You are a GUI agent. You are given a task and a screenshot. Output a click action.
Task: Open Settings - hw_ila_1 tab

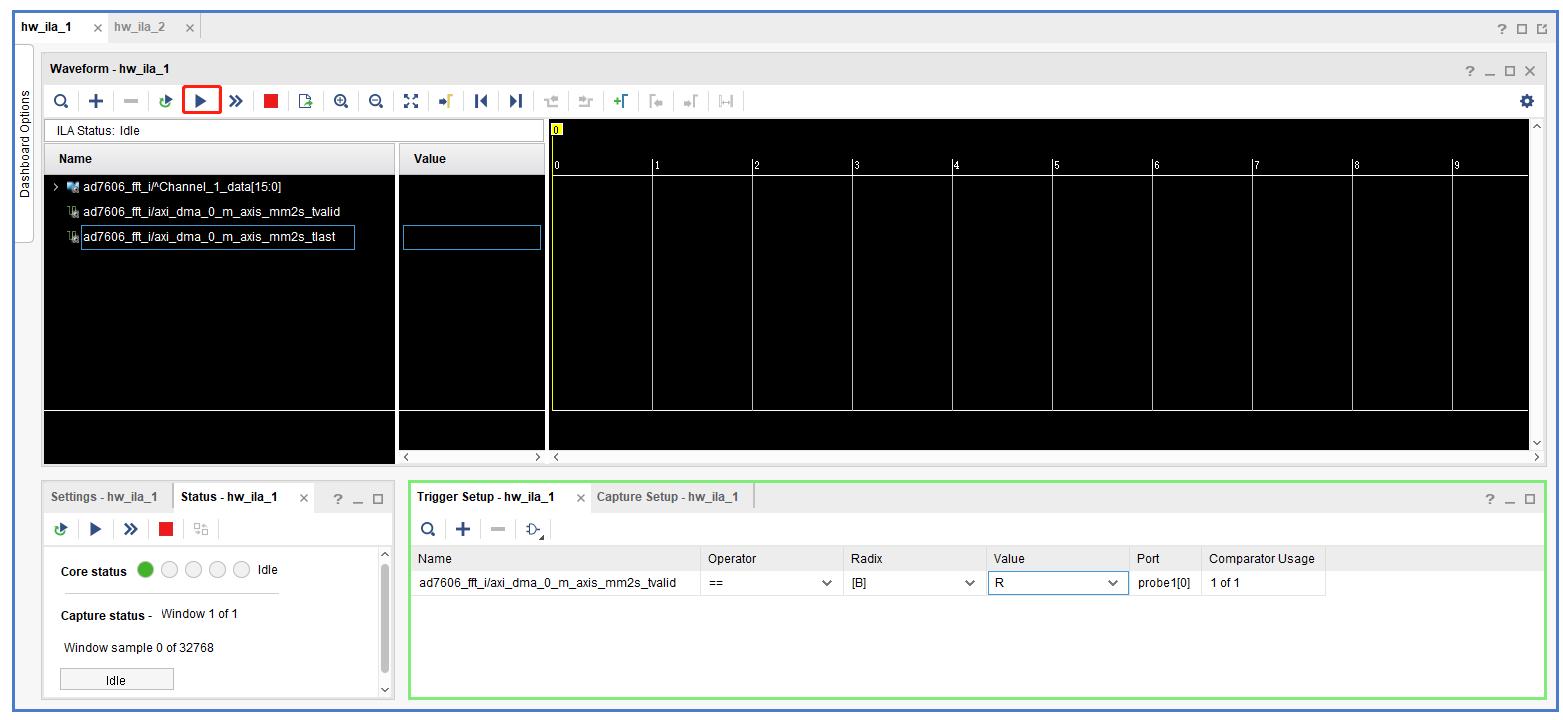[x=104, y=497]
